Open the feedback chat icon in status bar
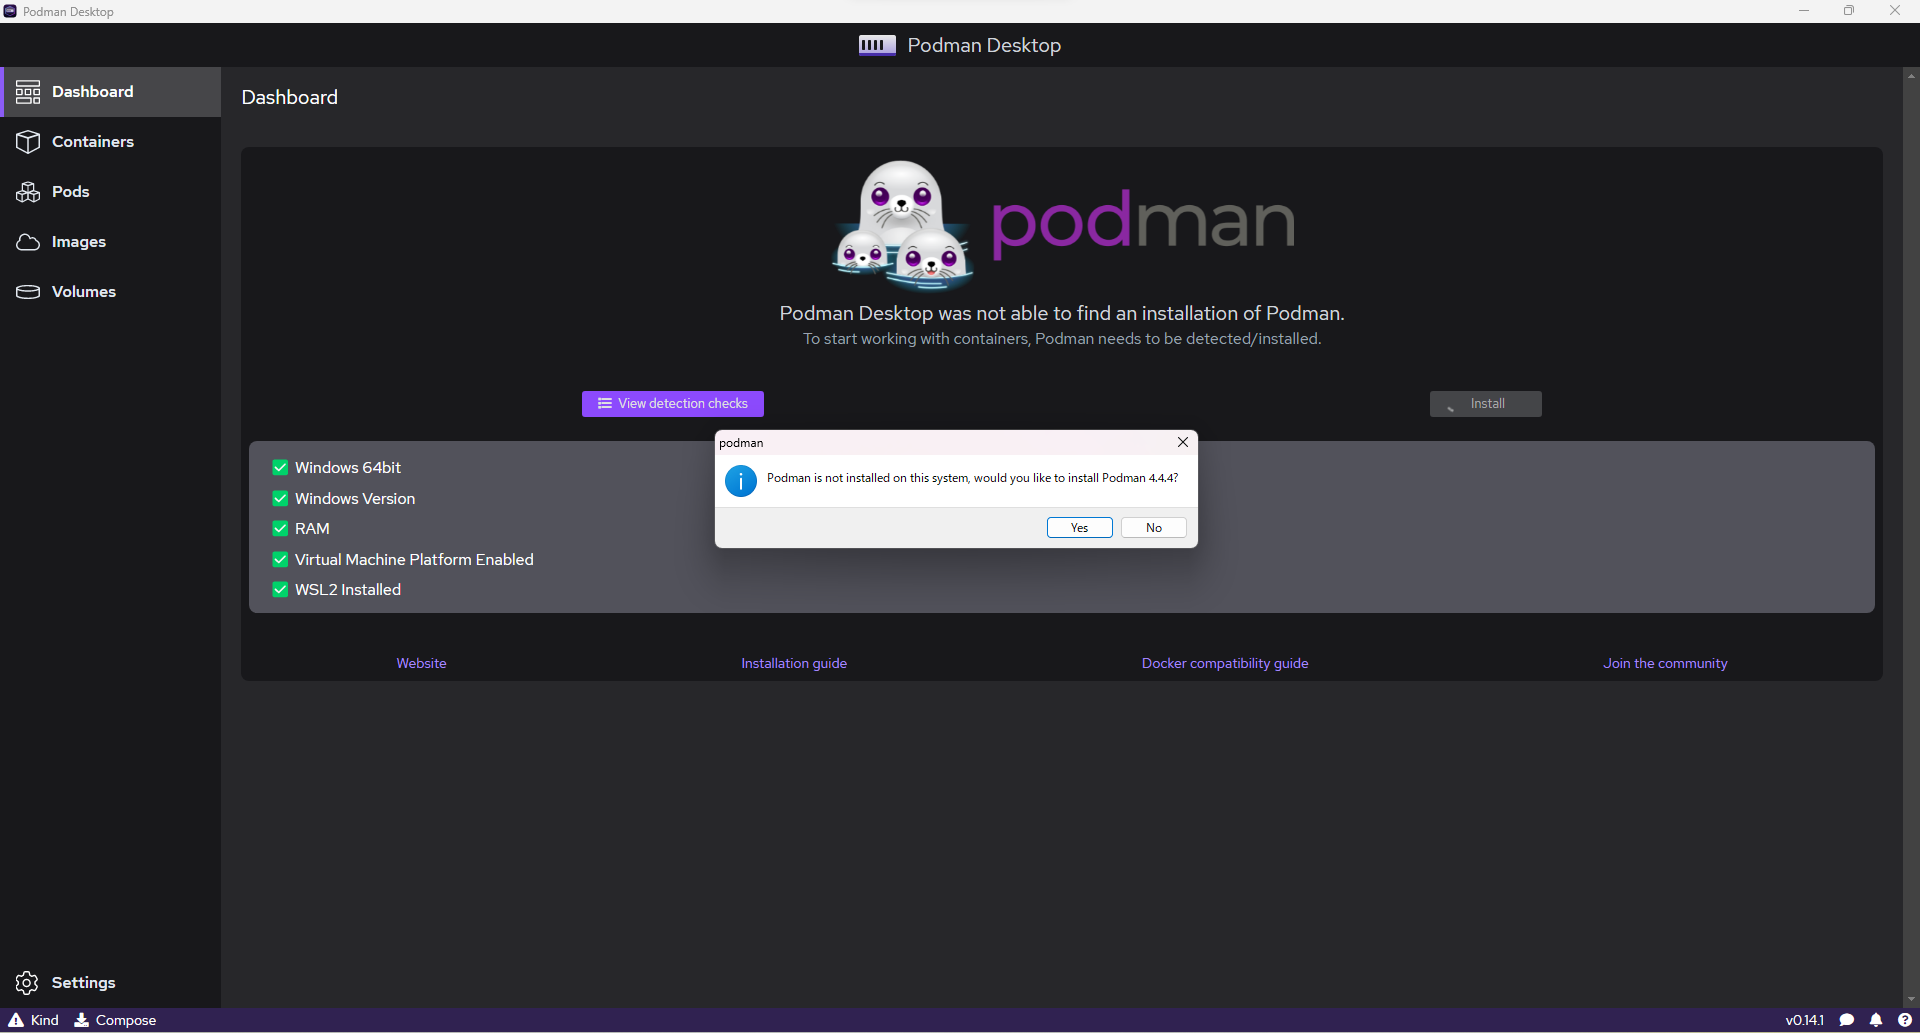This screenshot has width=1920, height=1033. tap(1849, 1019)
